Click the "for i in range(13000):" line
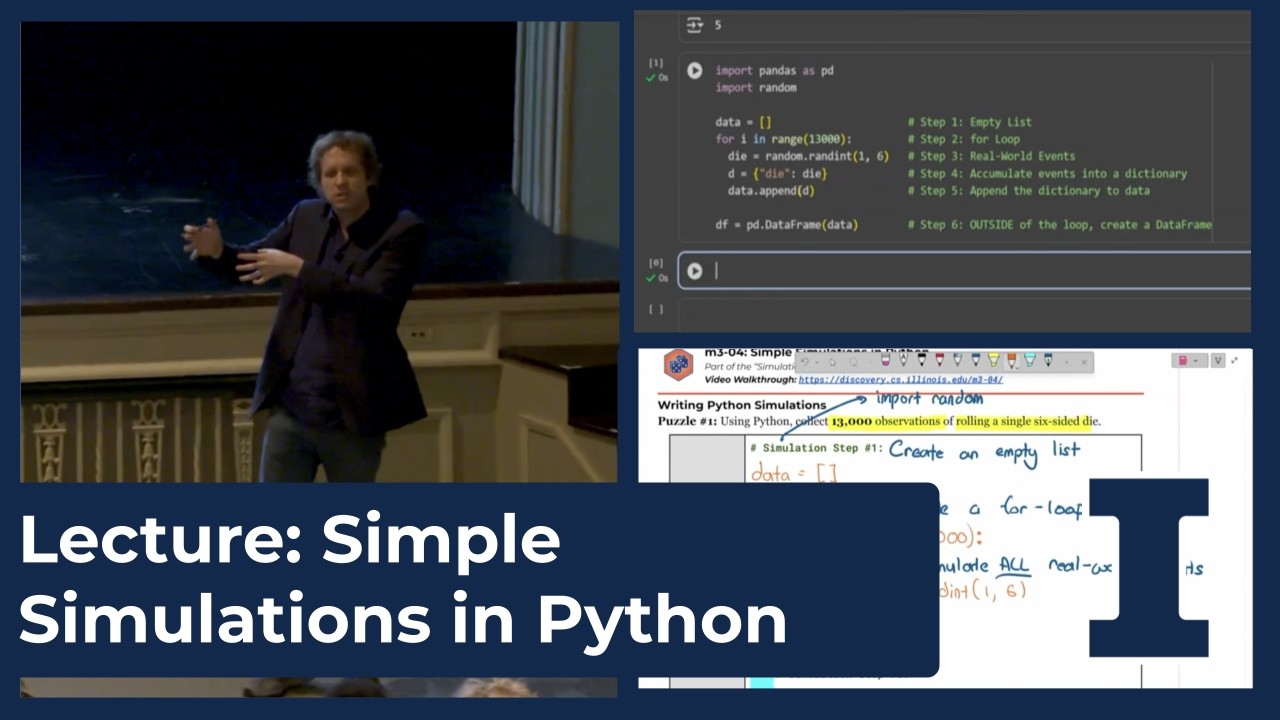Image resolution: width=1280 pixels, height=720 pixels. tap(784, 139)
